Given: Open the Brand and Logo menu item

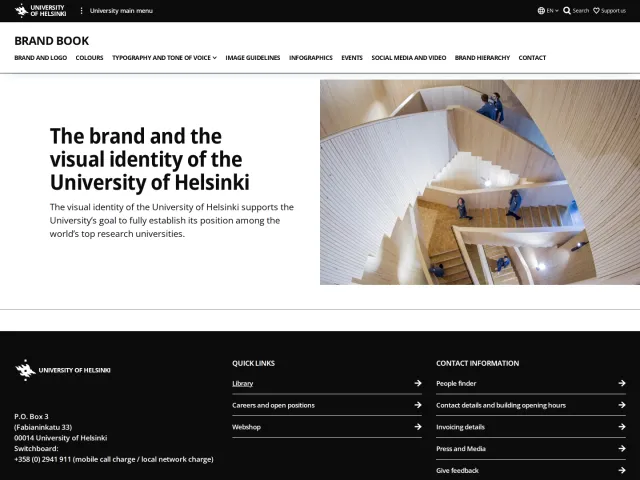Looking at the screenshot, I should click(40, 58).
